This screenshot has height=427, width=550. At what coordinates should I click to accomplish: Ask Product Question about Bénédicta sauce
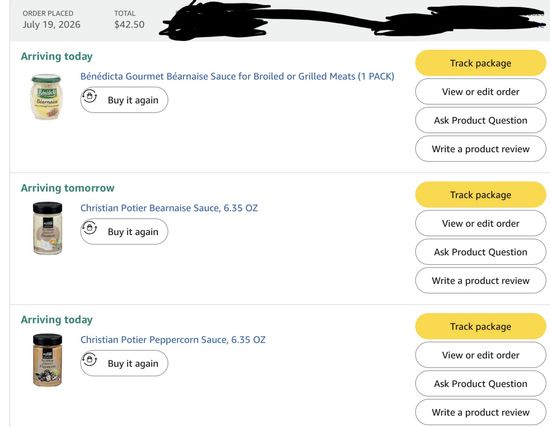pos(481,120)
